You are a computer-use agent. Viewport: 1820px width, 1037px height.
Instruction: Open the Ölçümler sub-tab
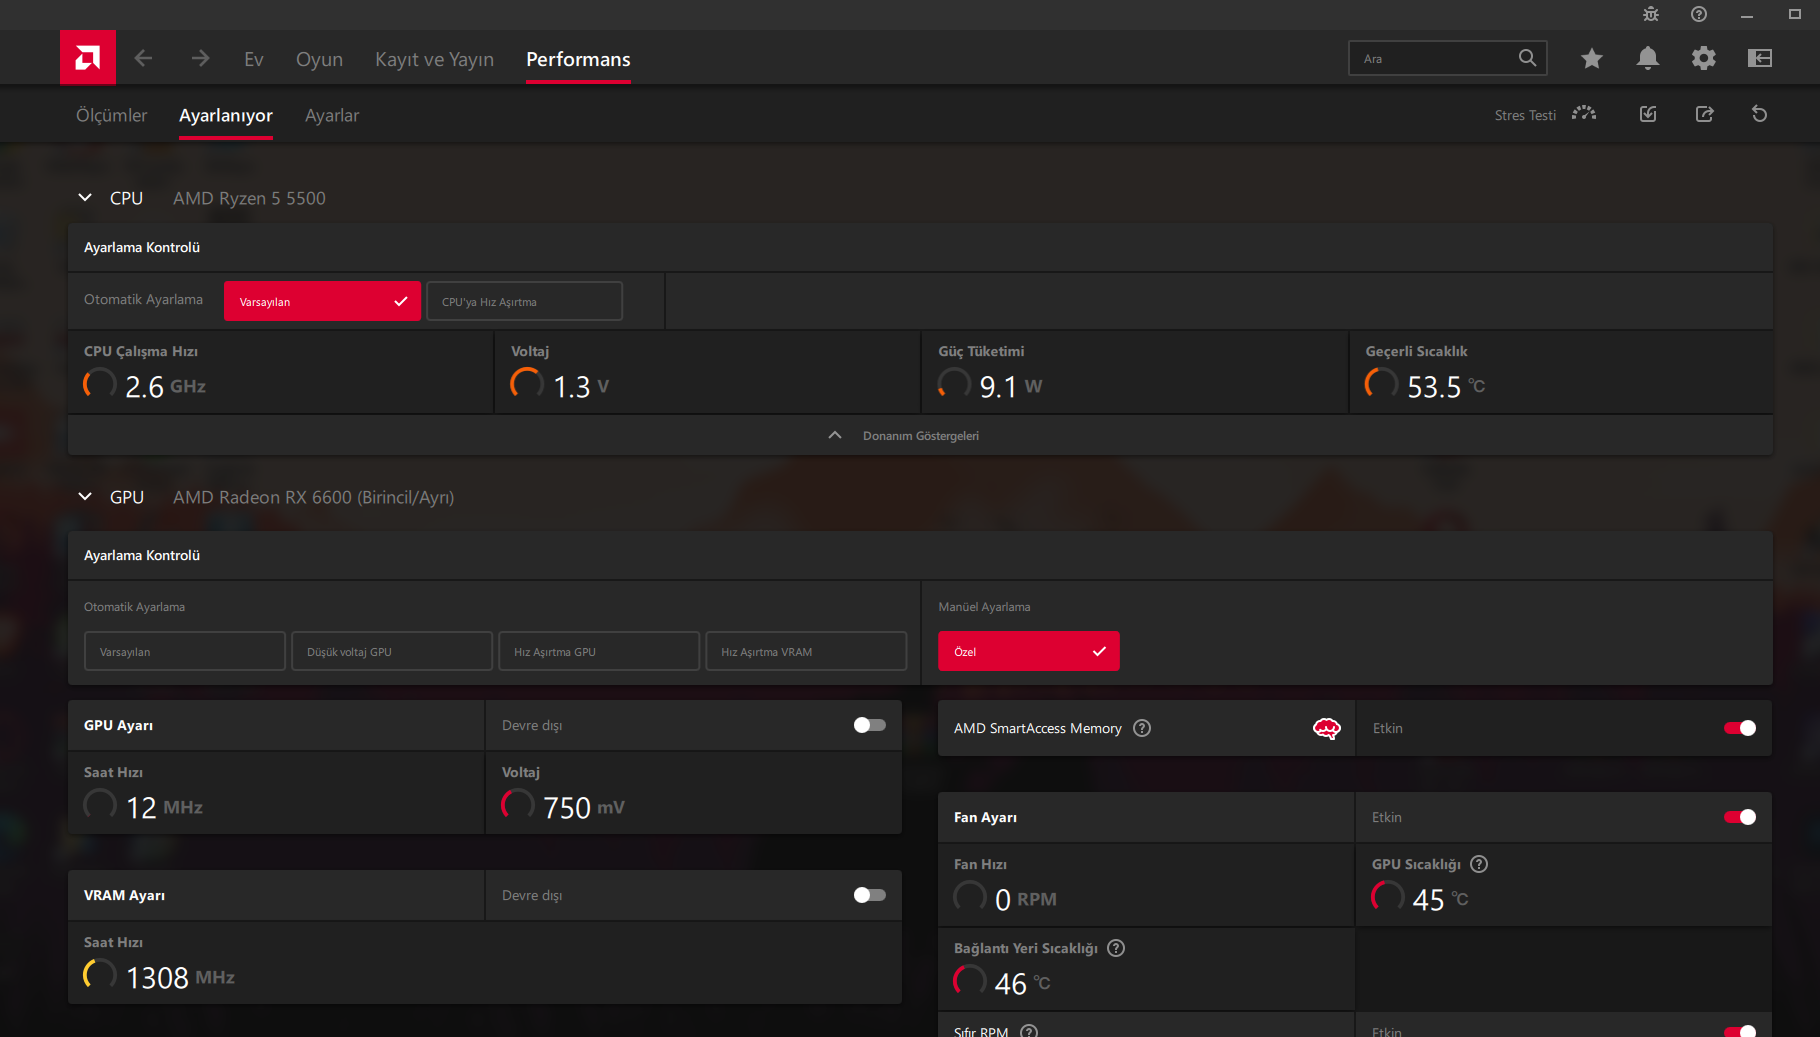click(111, 115)
